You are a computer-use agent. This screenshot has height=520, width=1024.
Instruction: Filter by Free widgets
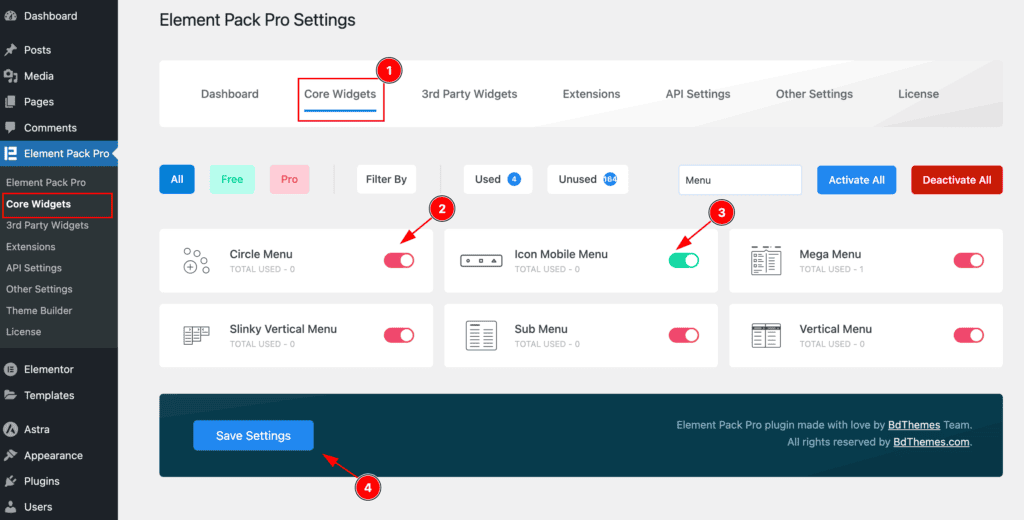(x=232, y=179)
